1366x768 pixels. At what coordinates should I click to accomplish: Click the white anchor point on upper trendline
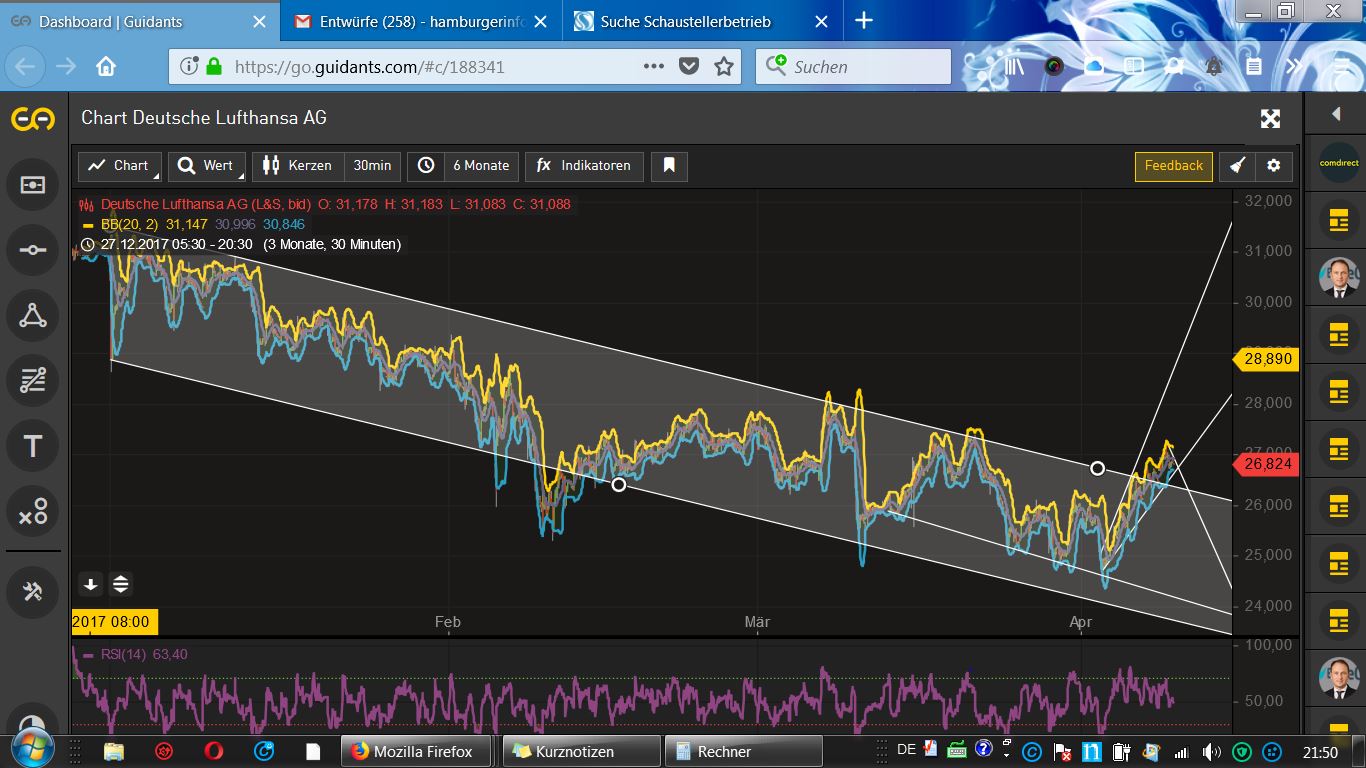[1097, 468]
